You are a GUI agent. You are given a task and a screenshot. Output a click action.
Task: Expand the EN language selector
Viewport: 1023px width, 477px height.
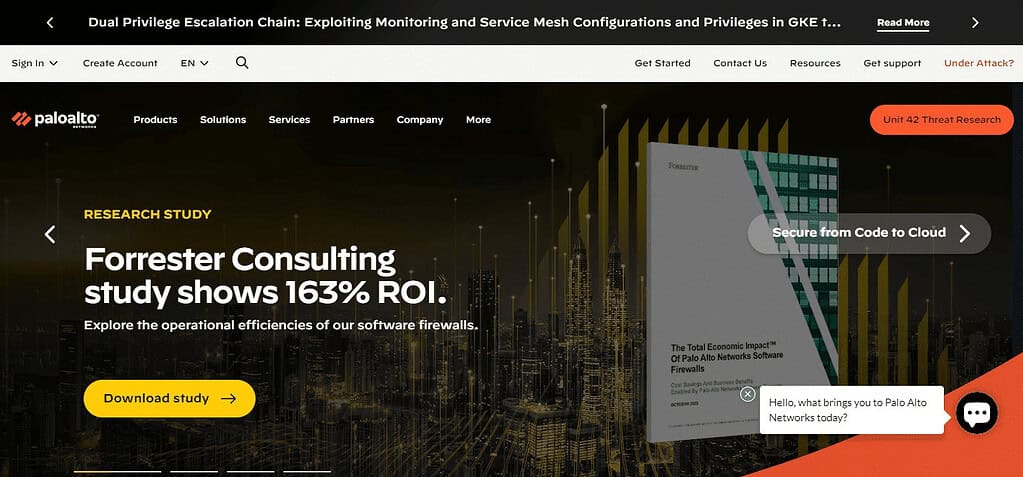[x=194, y=63]
